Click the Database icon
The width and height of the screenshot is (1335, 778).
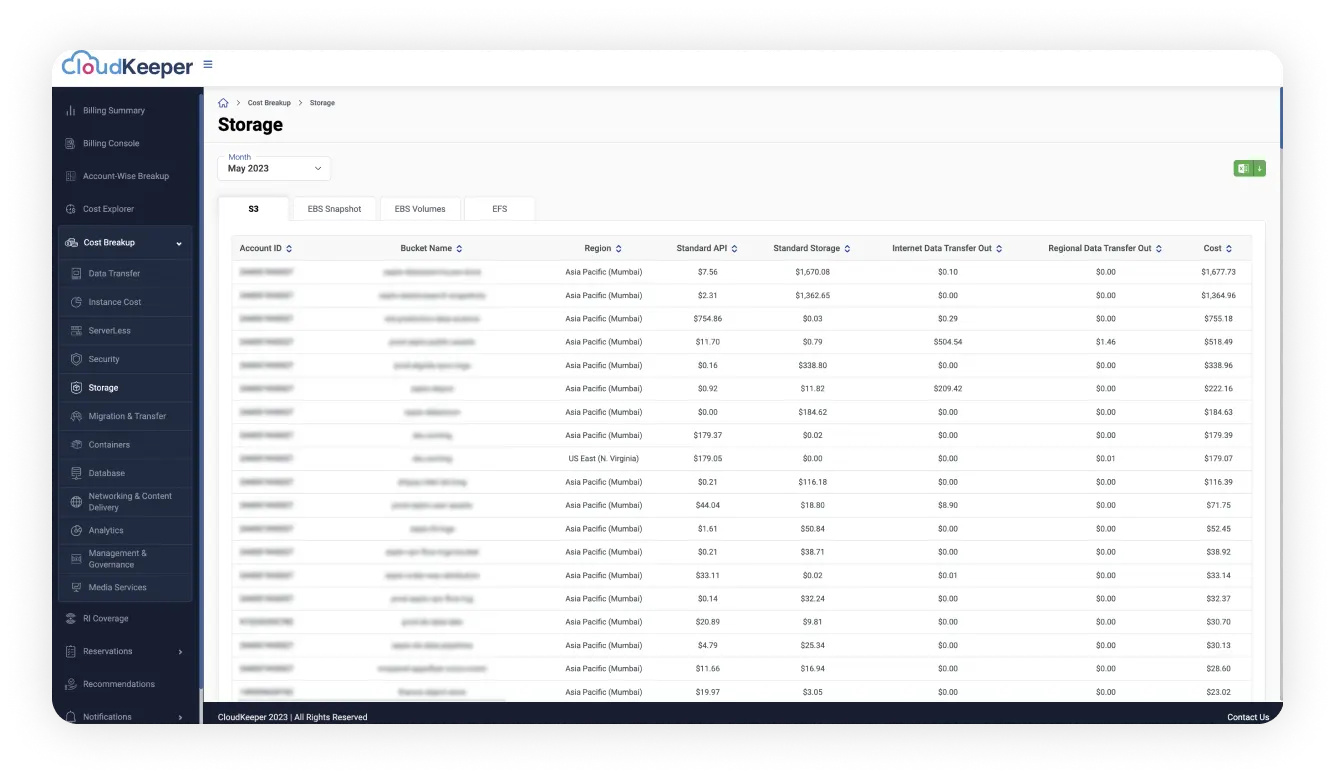pos(77,473)
